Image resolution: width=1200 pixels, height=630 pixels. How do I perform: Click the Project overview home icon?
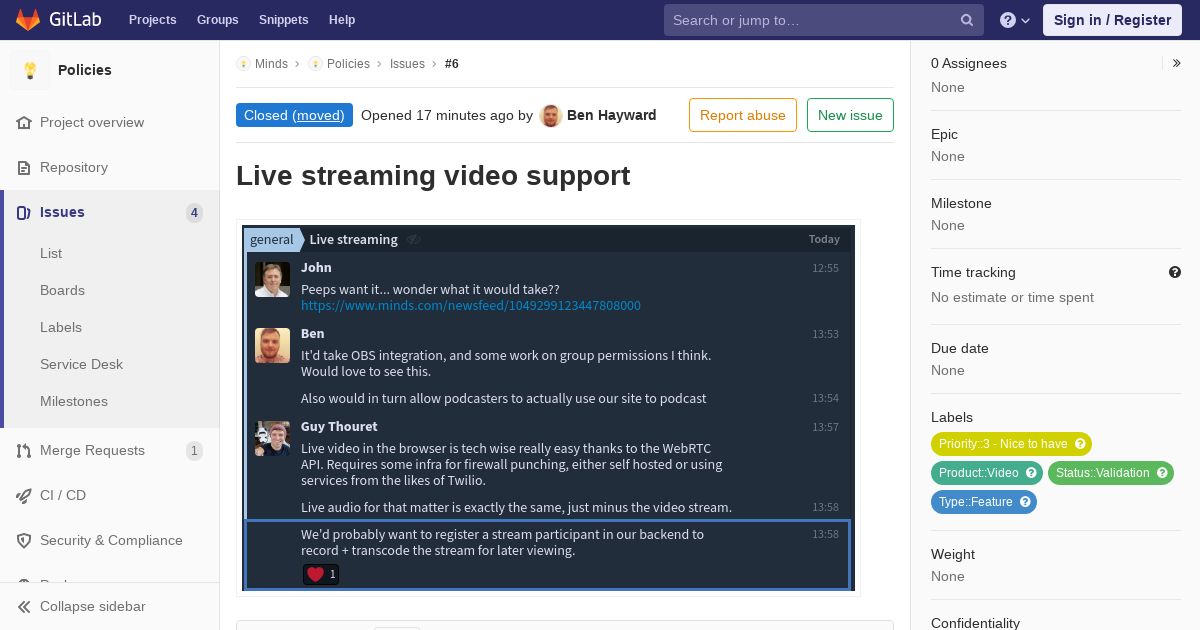[24, 122]
